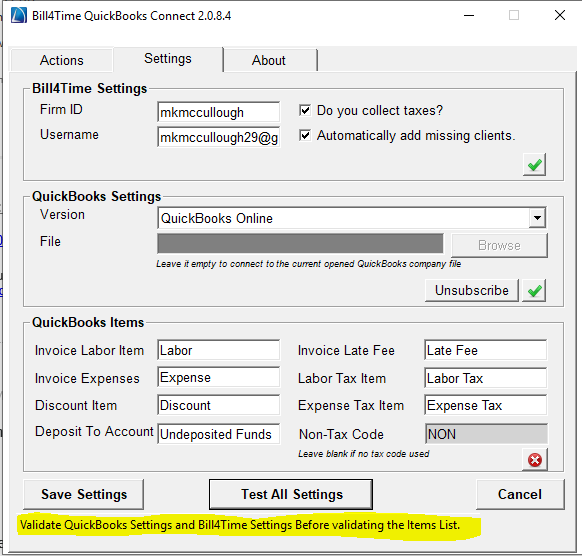Open the QuickBooks Version dropdown
The image size is (582, 556).
pyautogui.click(x=537, y=218)
